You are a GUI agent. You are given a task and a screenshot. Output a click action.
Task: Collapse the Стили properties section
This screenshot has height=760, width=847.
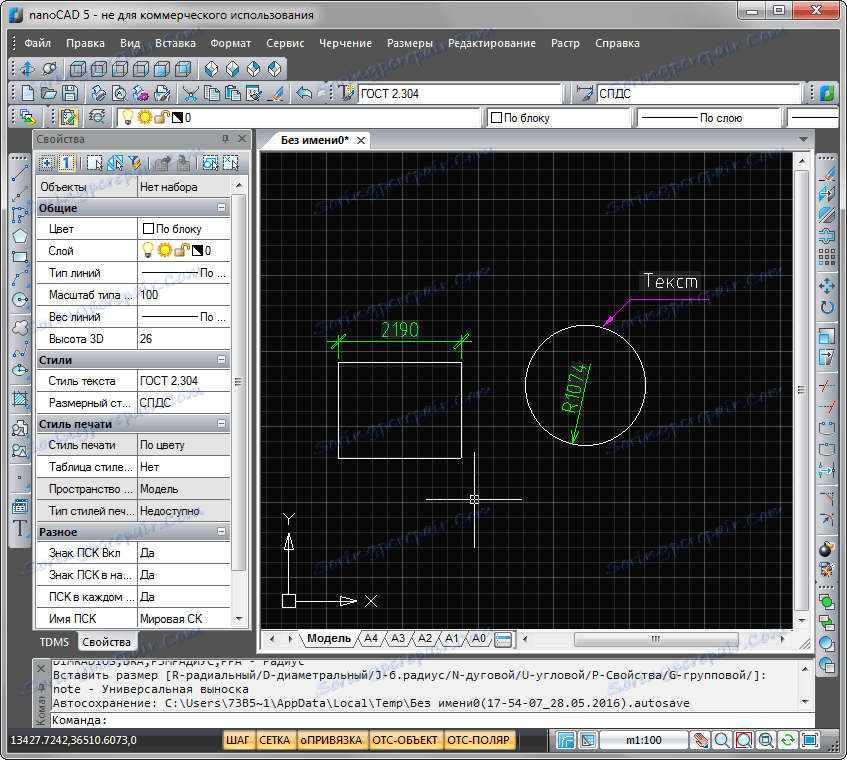221,360
